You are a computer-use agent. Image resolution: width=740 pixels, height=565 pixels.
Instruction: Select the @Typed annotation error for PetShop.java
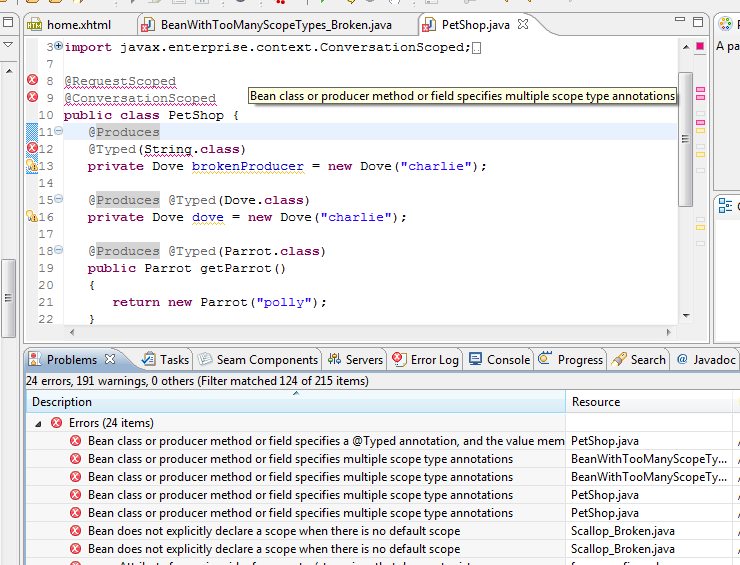(x=326, y=441)
